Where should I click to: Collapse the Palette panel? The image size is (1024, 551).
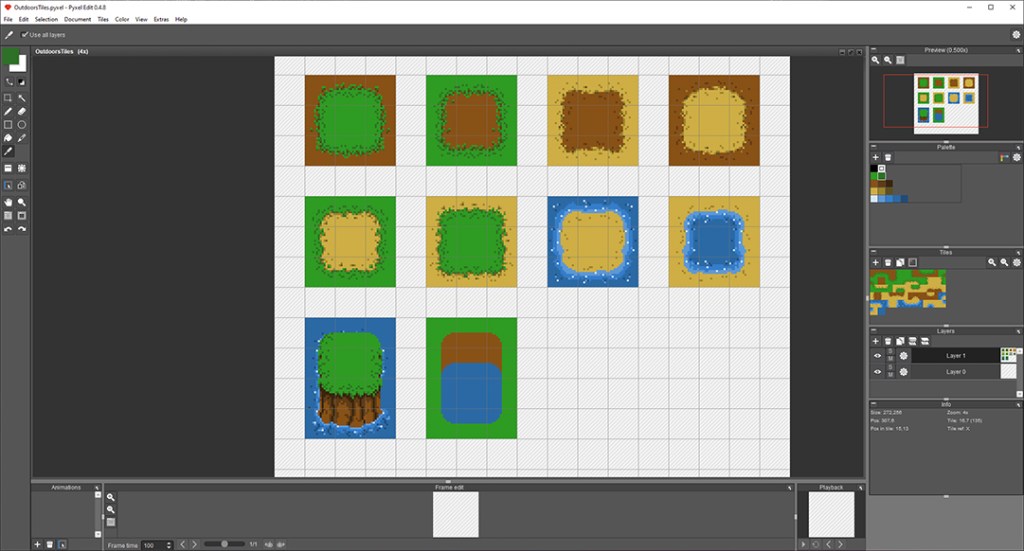tap(874, 147)
